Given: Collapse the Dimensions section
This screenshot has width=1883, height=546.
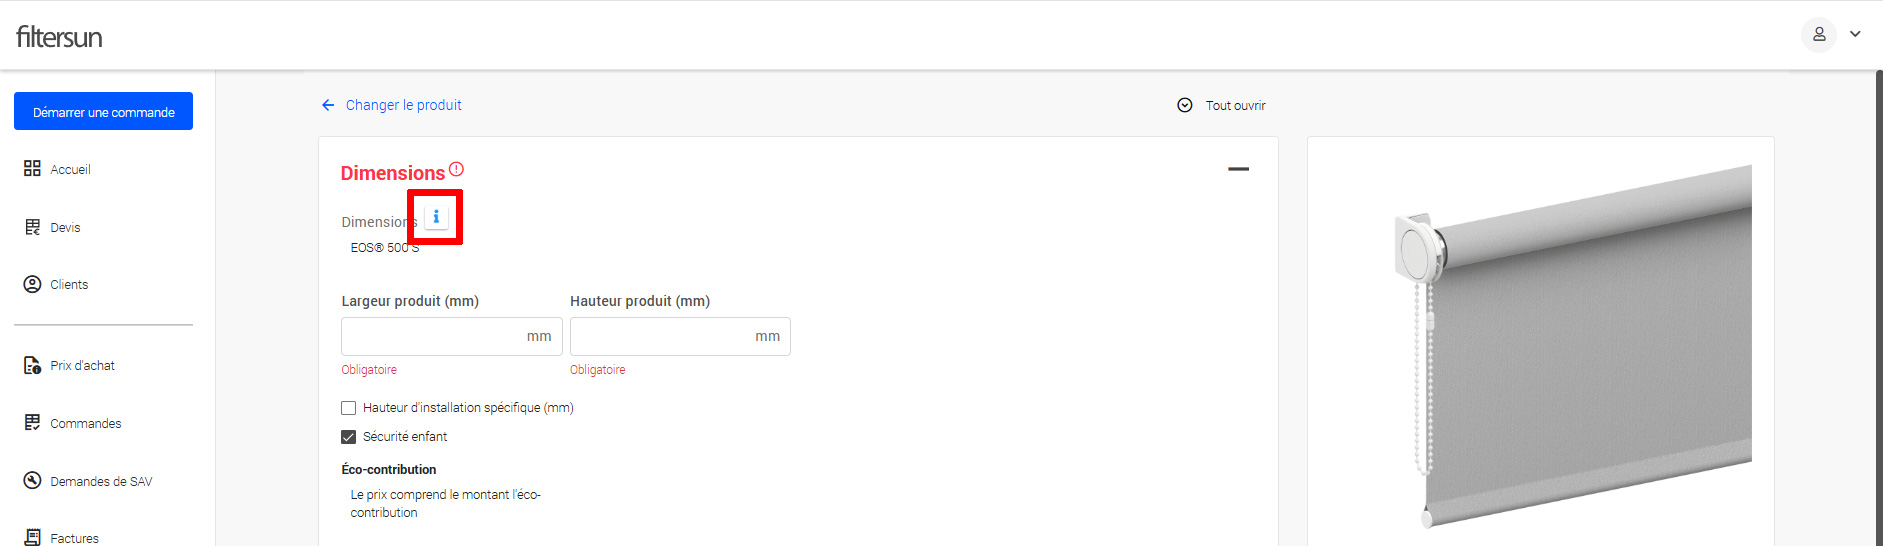Looking at the screenshot, I should 1238,169.
